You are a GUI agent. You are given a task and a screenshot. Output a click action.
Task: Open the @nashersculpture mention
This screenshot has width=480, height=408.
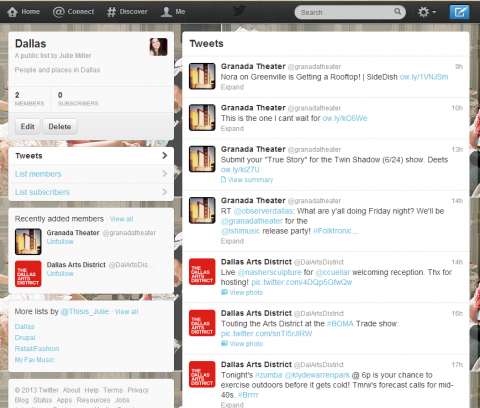pyautogui.click(x=270, y=272)
